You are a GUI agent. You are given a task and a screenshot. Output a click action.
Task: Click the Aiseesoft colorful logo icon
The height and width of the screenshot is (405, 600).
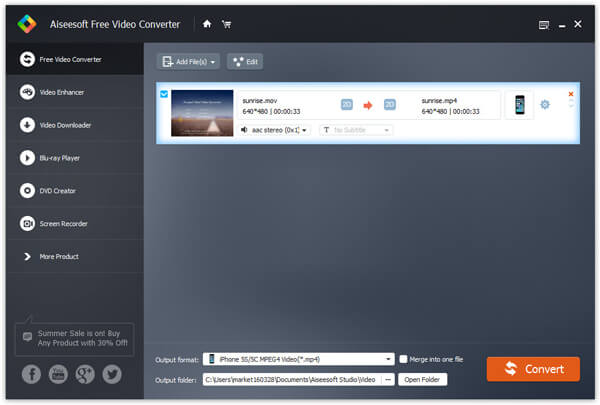[27, 24]
